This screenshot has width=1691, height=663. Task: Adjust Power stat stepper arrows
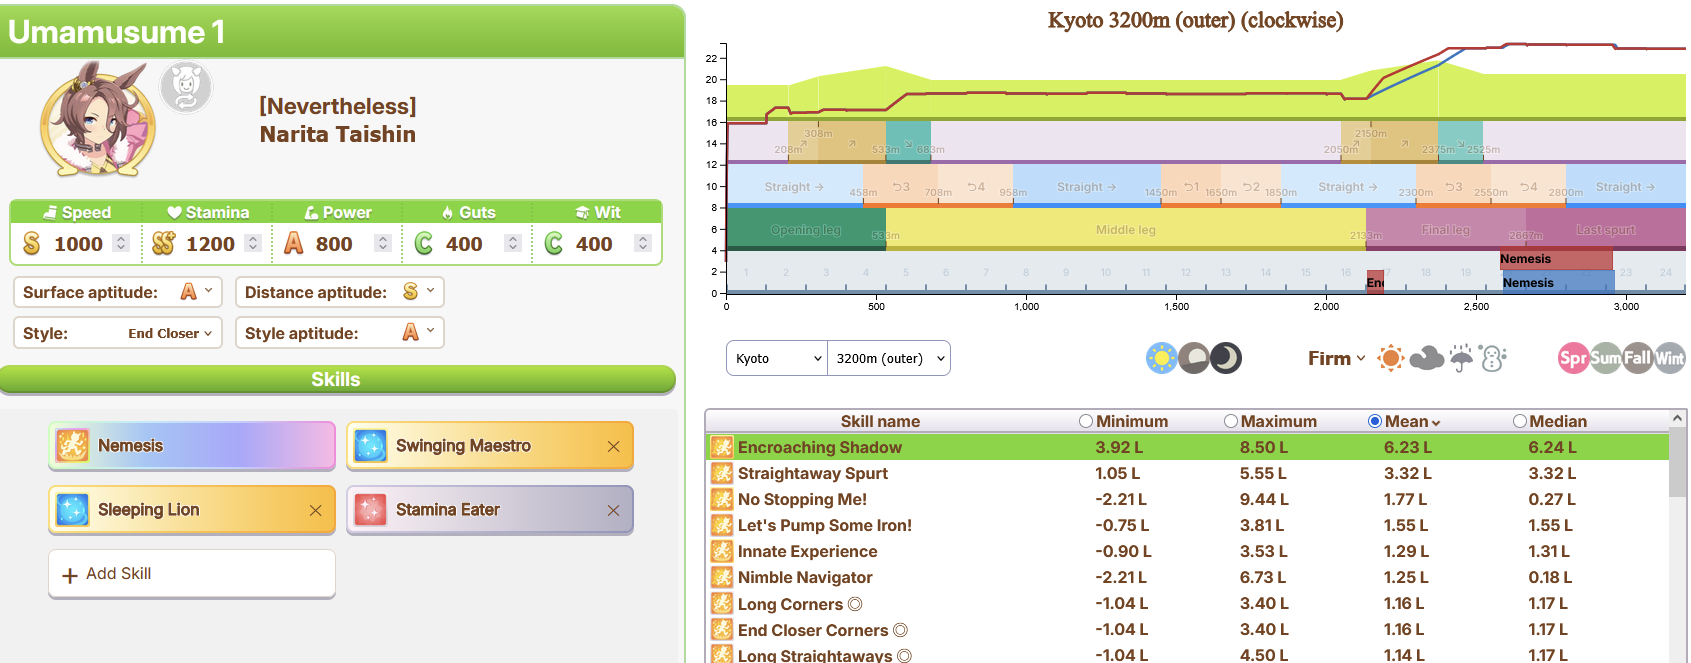click(x=382, y=243)
